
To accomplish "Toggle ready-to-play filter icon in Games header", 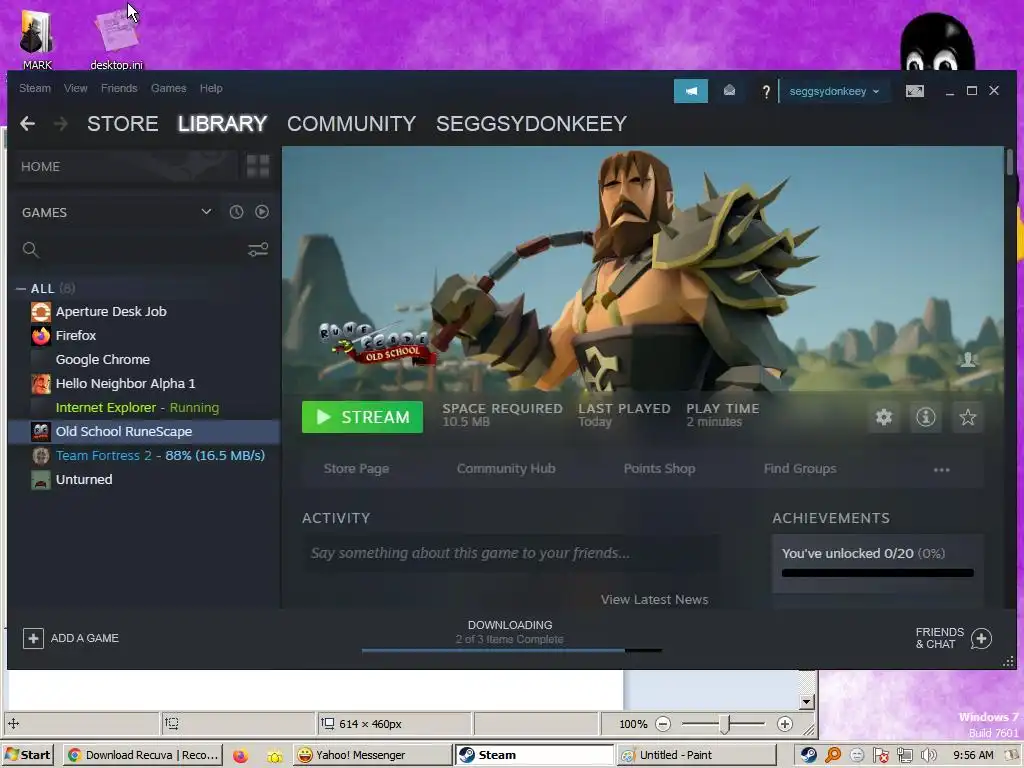I will (x=262, y=212).
